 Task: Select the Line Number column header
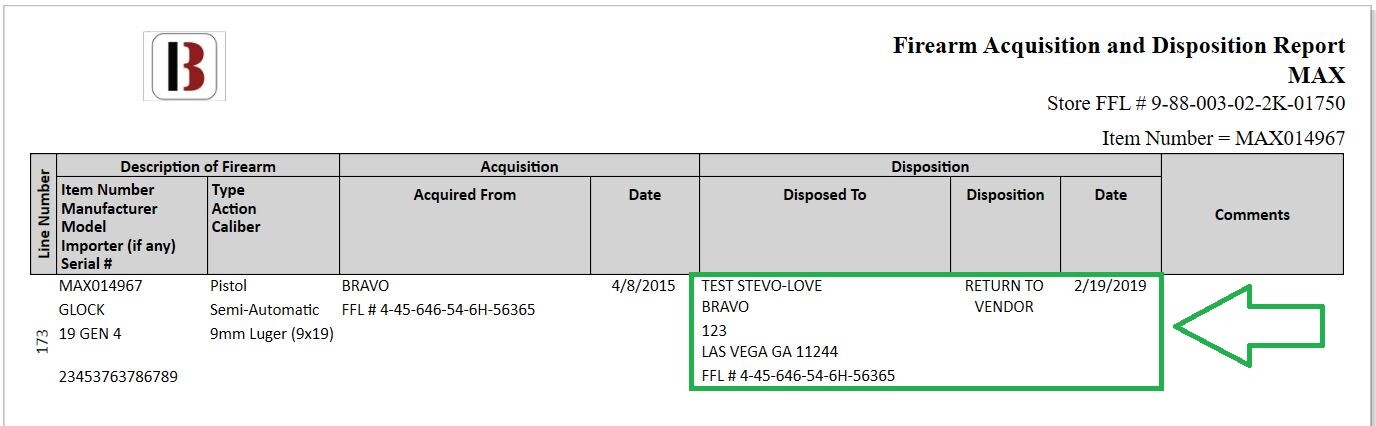45,214
